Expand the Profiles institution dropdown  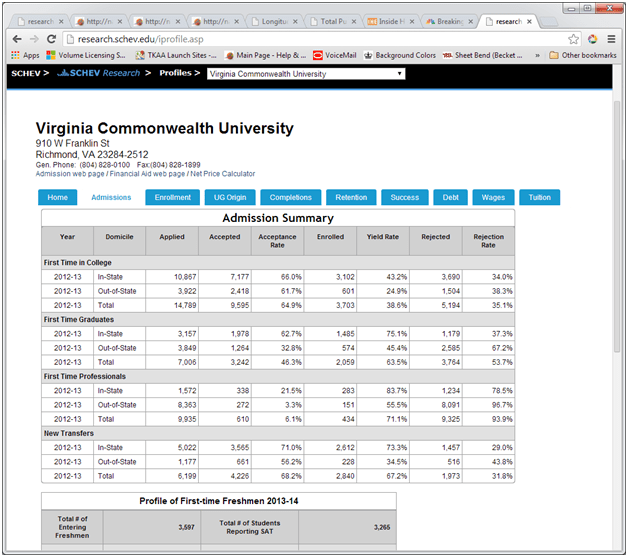point(306,74)
